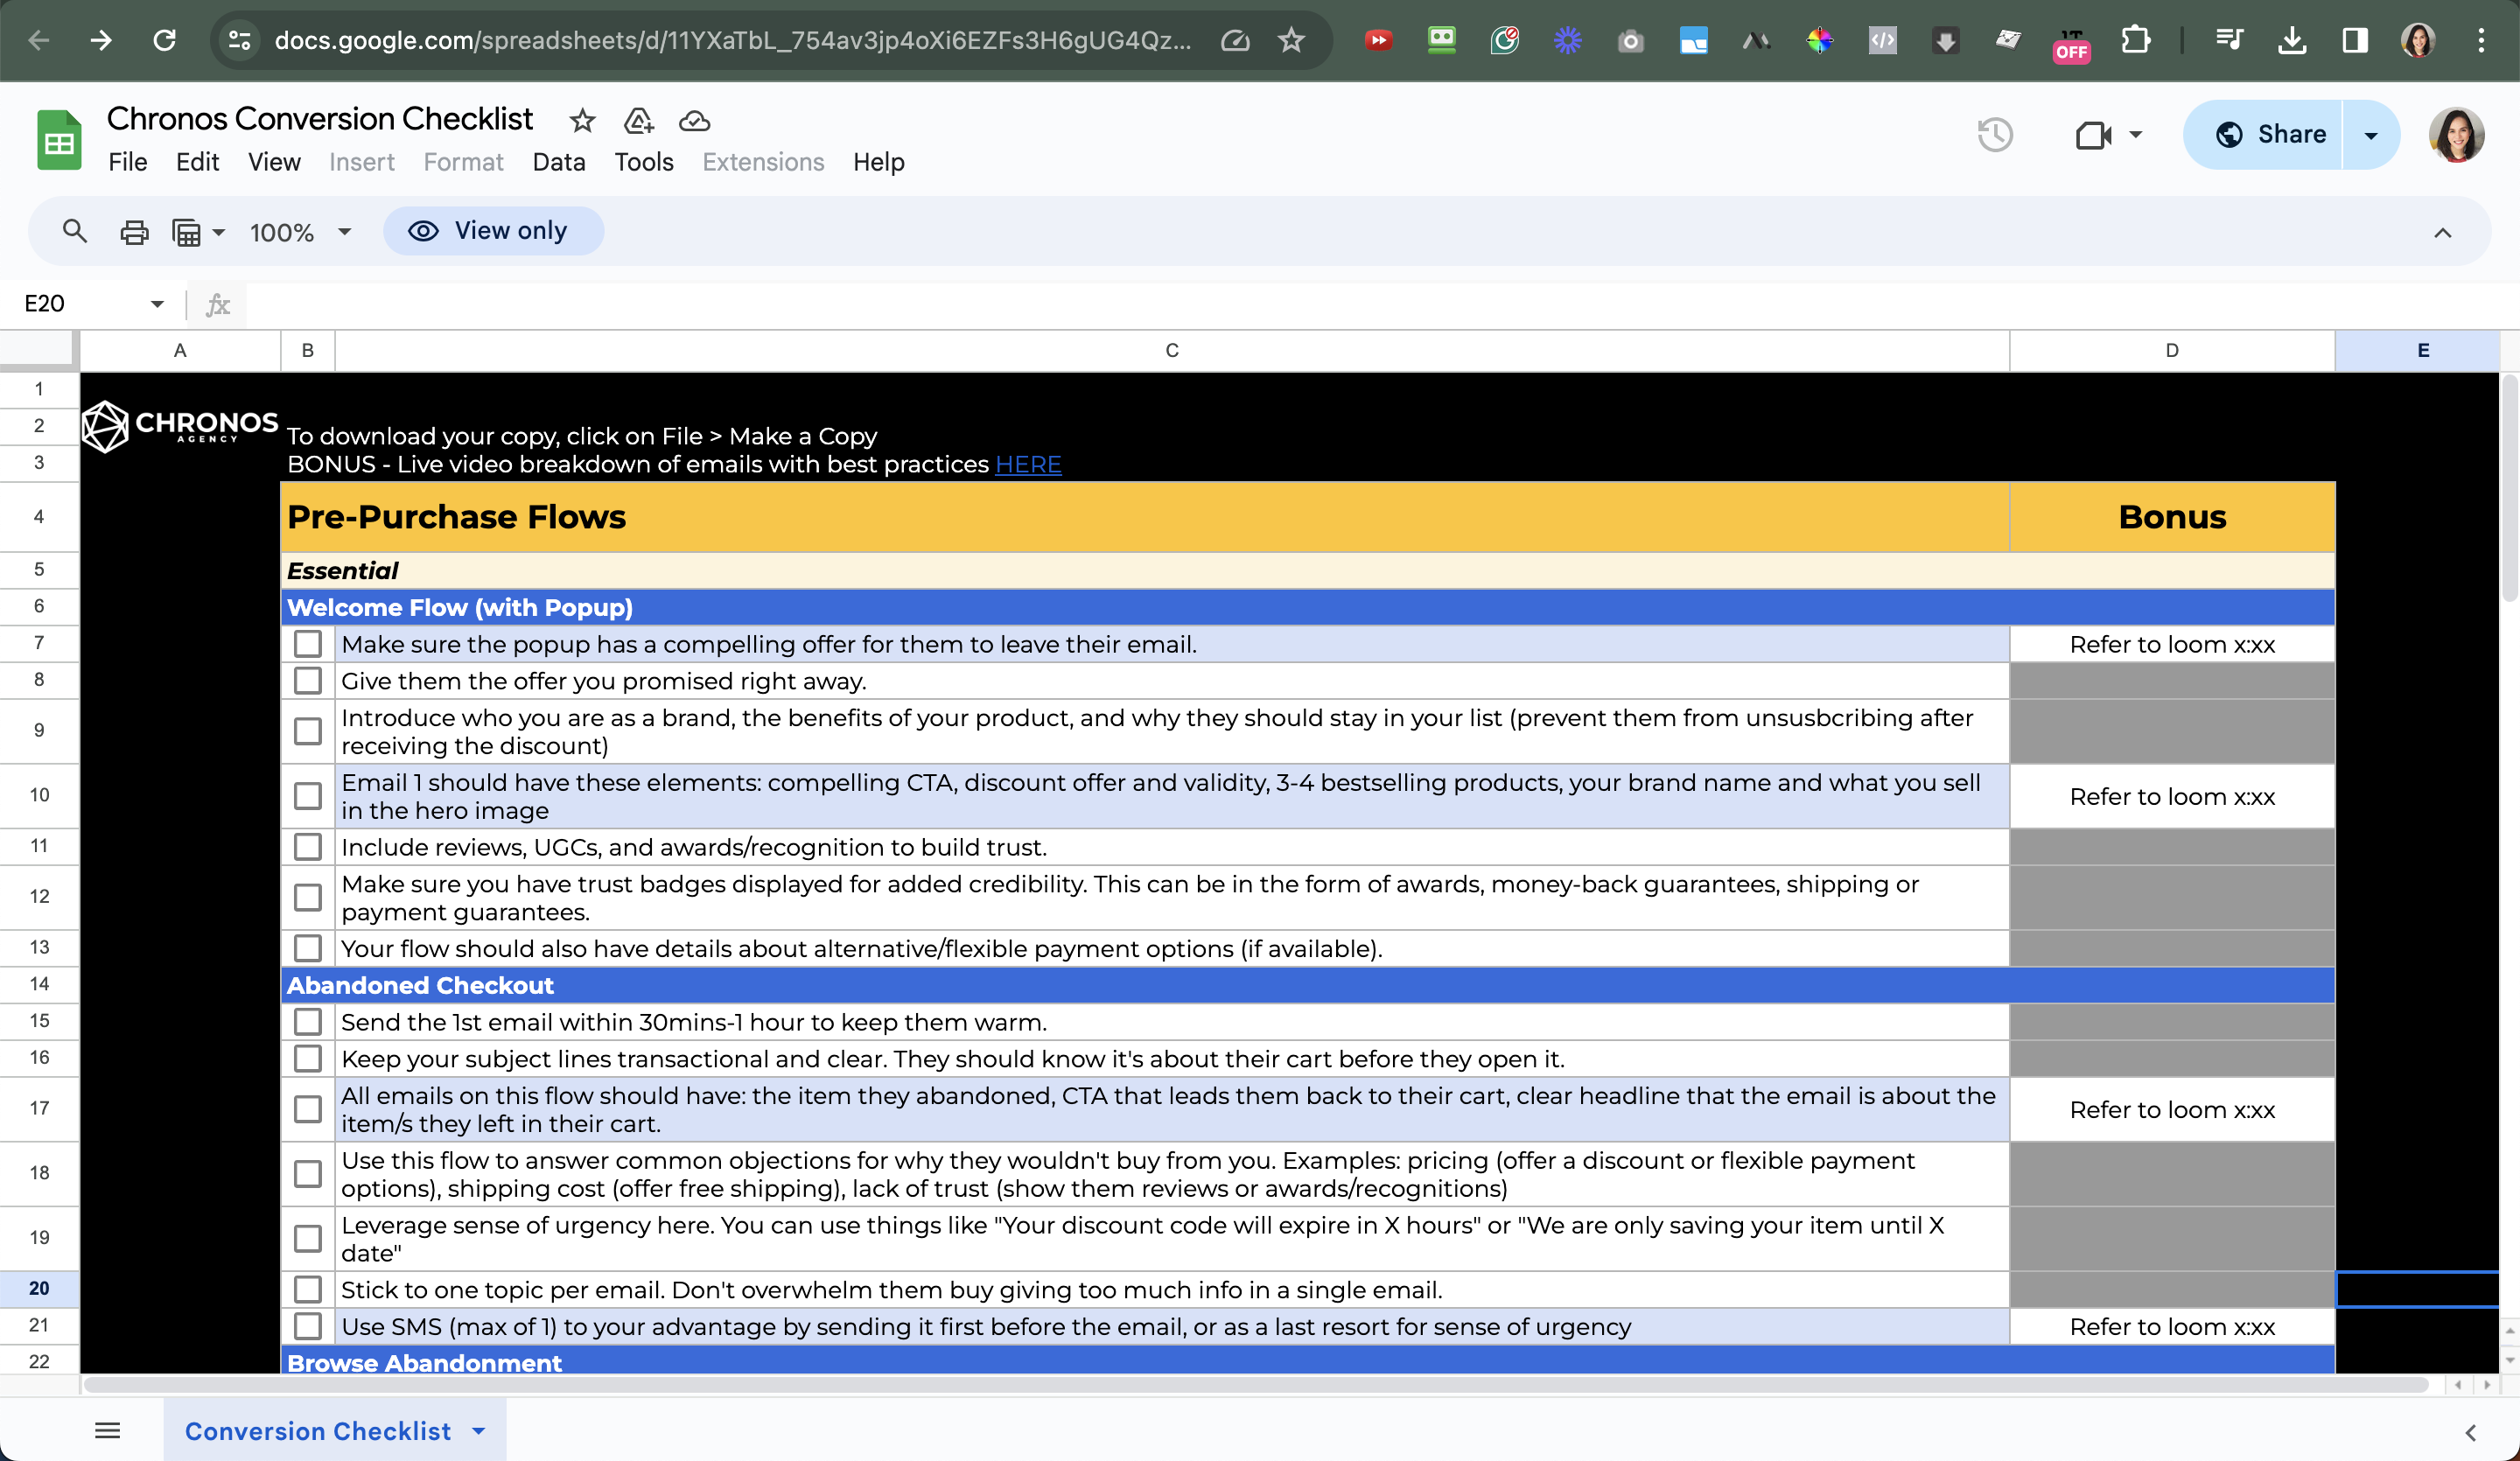Tick 'Include reviews, UGCs' checkbox
Screen dimensions: 2520x1461
point(308,846)
